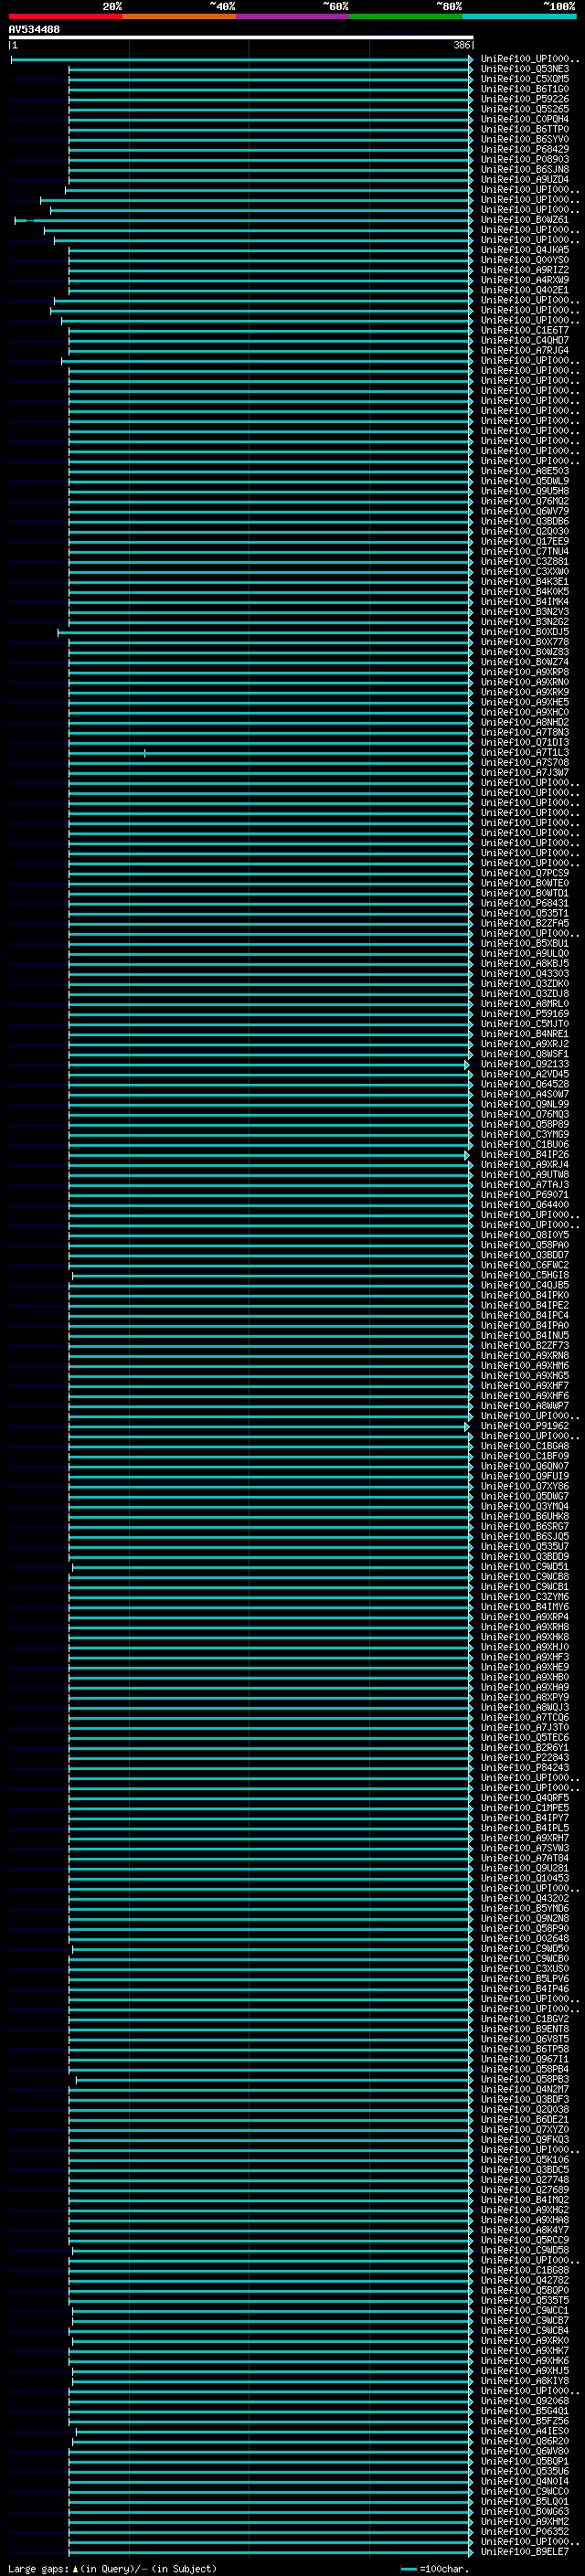Click the purple ~60% identity legend segment
The height and width of the screenshot is (2576, 585).
(292, 16)
